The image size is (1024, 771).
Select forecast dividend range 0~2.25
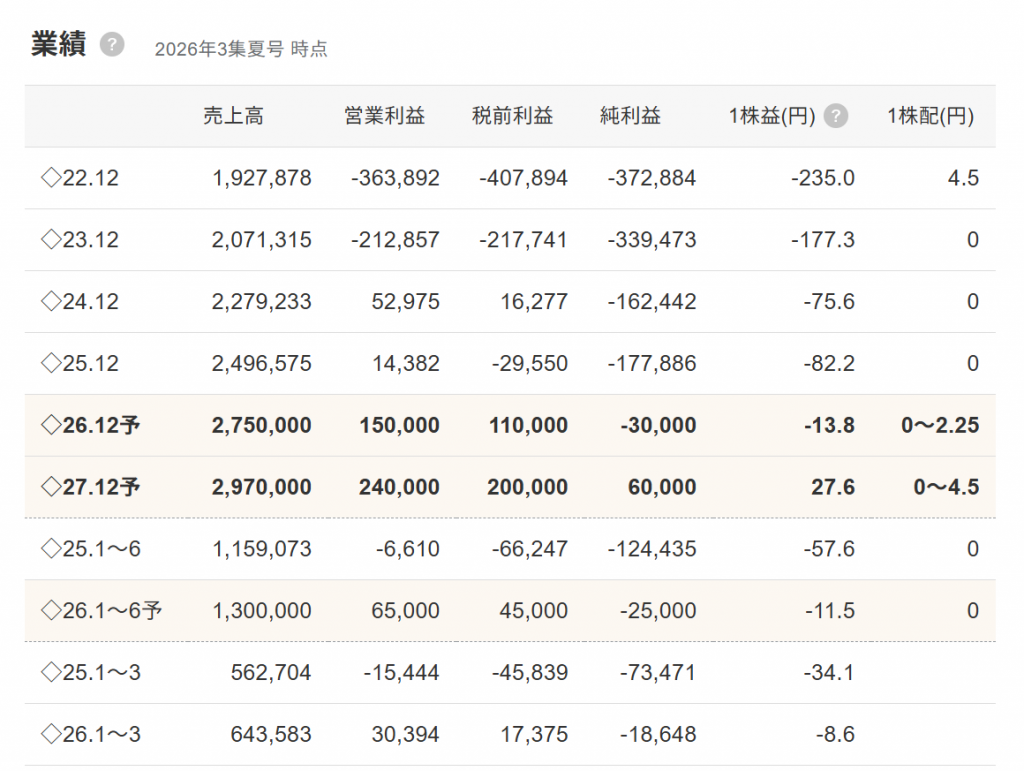click(940, 425)
